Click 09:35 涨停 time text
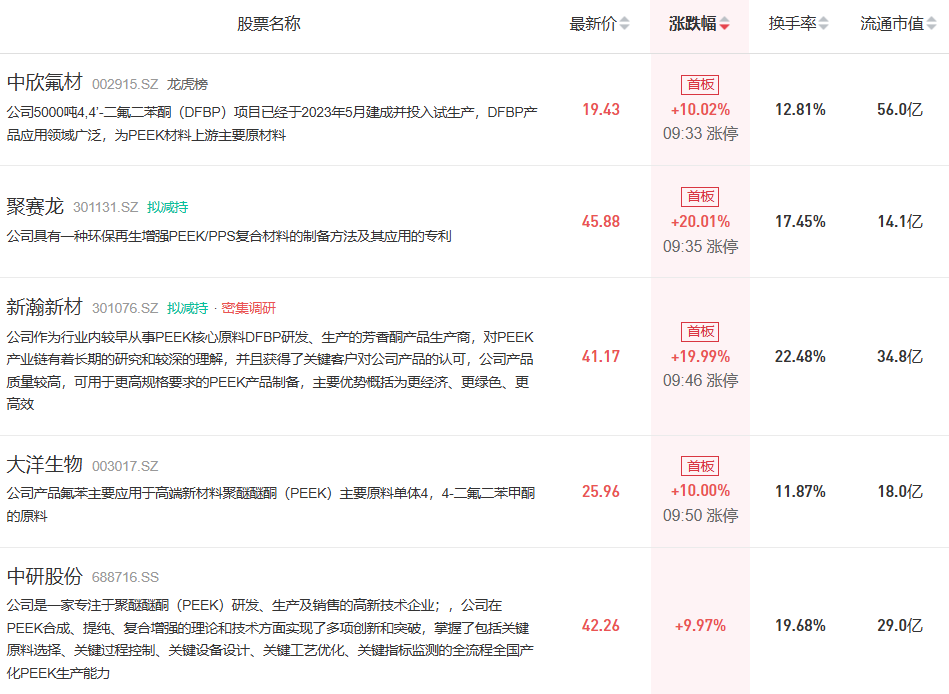The width and height of the screenshot is (949, 694). 700,246
